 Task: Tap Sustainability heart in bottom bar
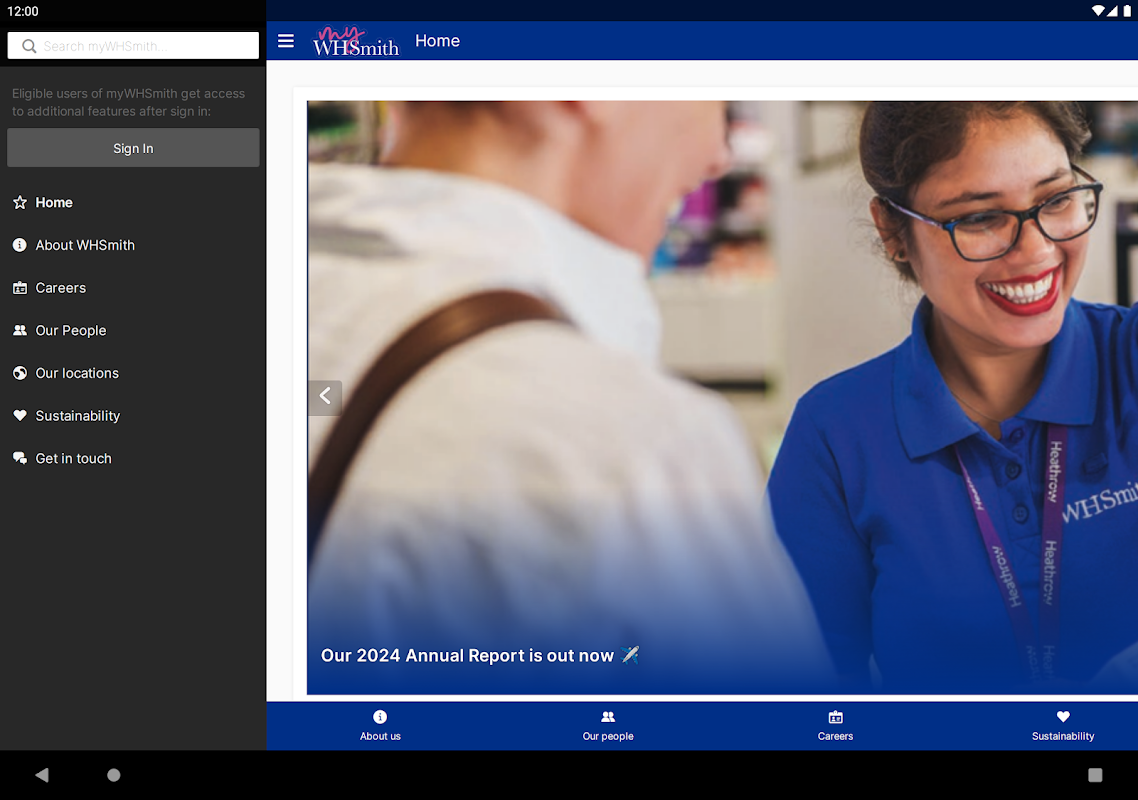[x=1063, y=717]
